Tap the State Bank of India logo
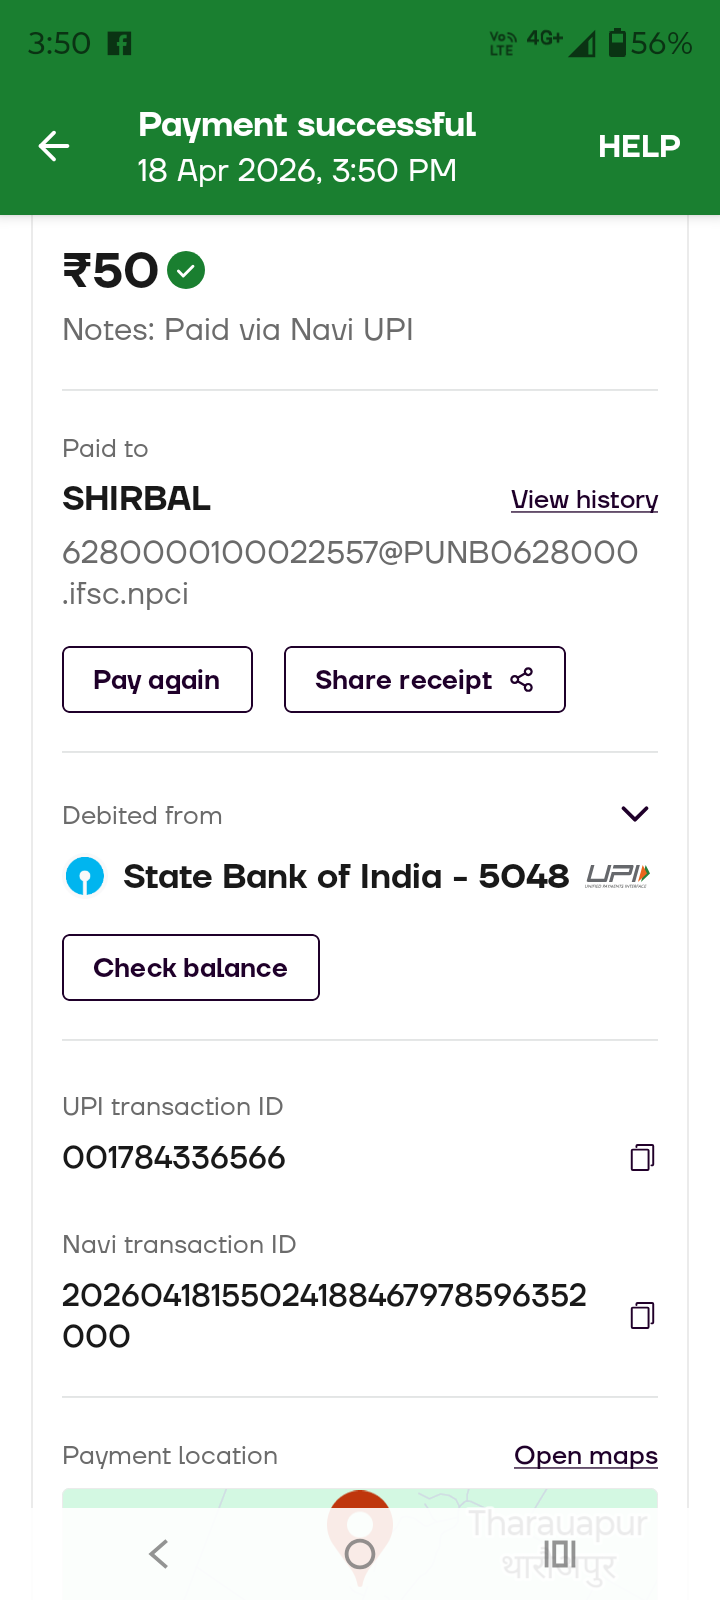The image size is (720, 1600). pyautogui.click(x=85, y=877)
